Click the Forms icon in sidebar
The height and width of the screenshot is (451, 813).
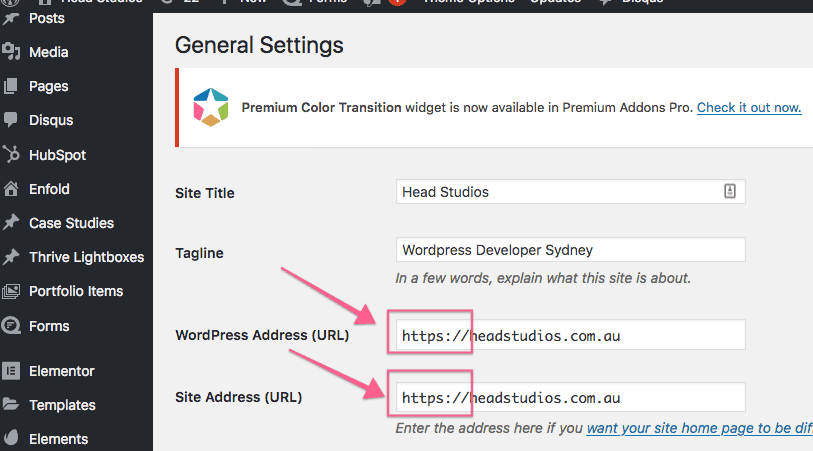tap(11, 326)
